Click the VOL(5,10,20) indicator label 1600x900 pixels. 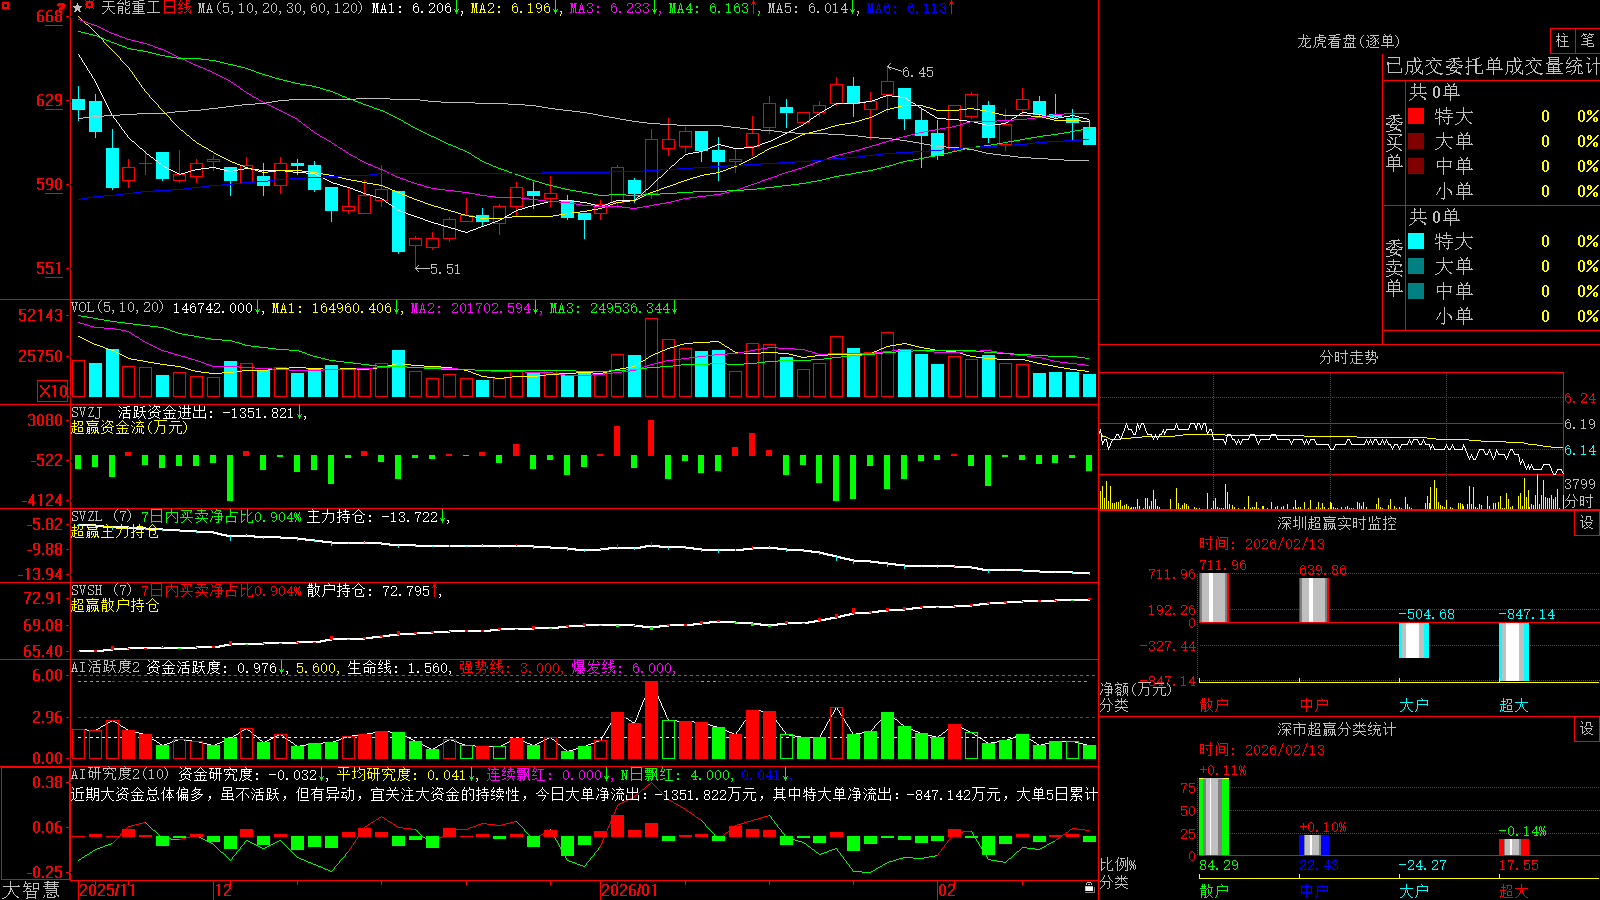click(117, 308)
